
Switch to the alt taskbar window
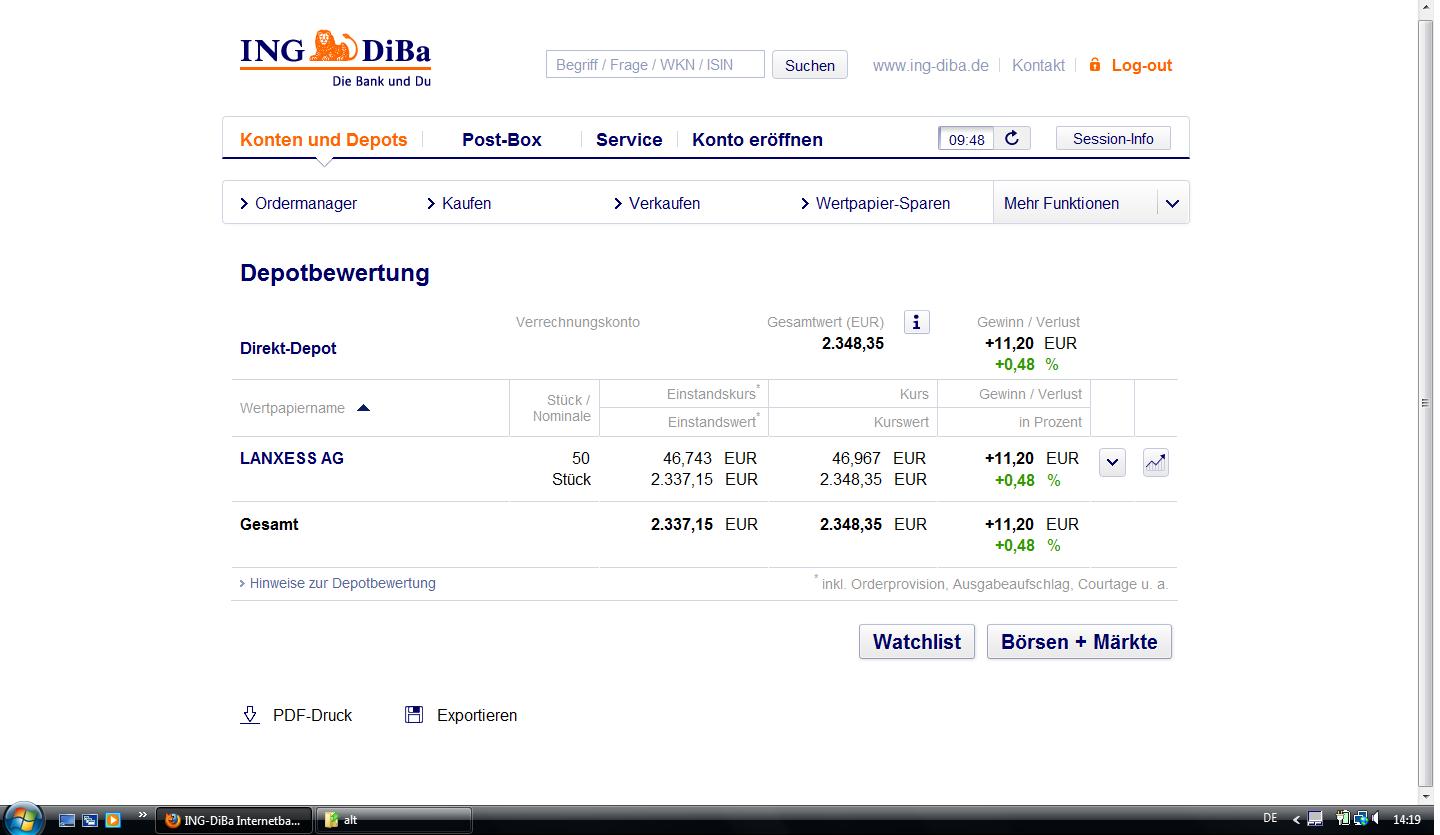coord(394,820)
